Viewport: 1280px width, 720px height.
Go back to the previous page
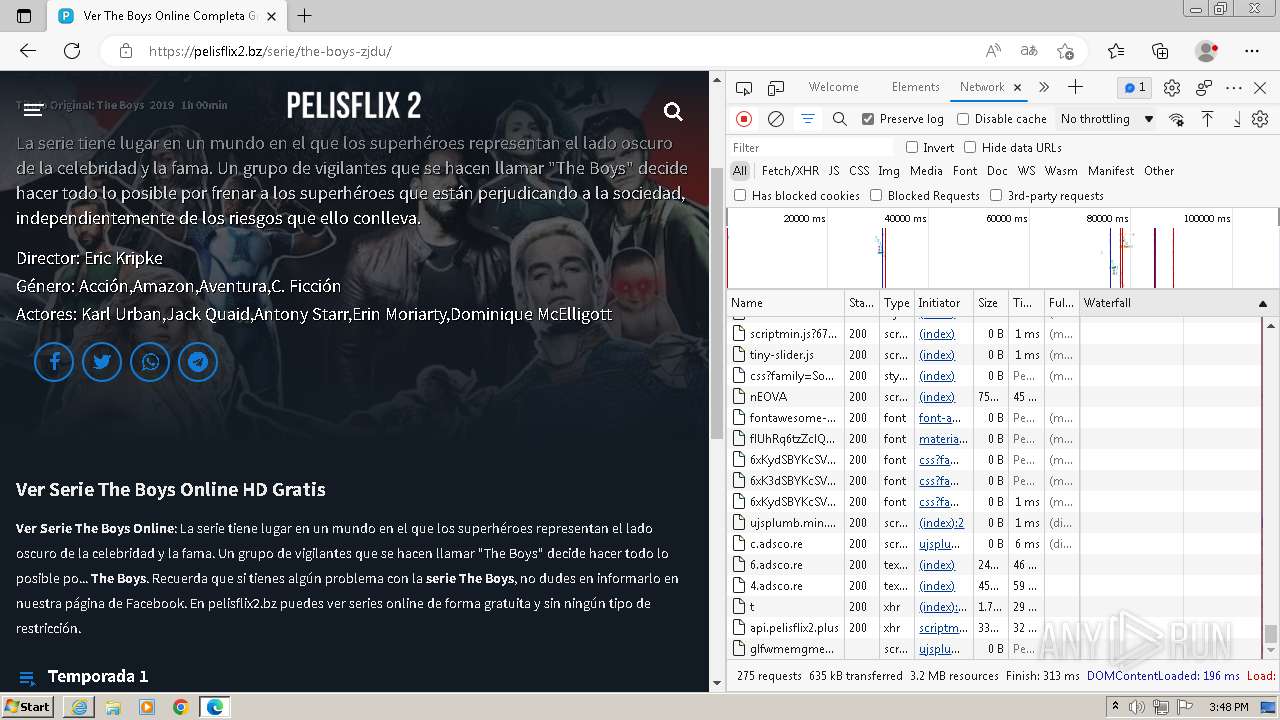point(28,51)
